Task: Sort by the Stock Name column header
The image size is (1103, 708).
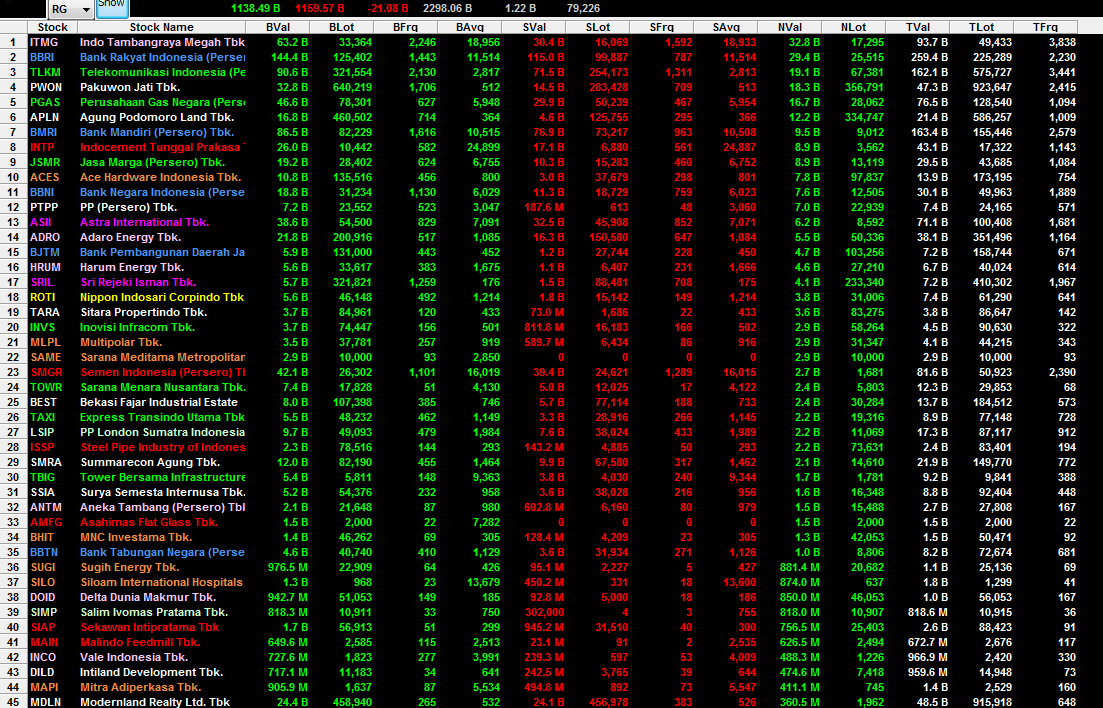Action: click(x=161, y=27)
